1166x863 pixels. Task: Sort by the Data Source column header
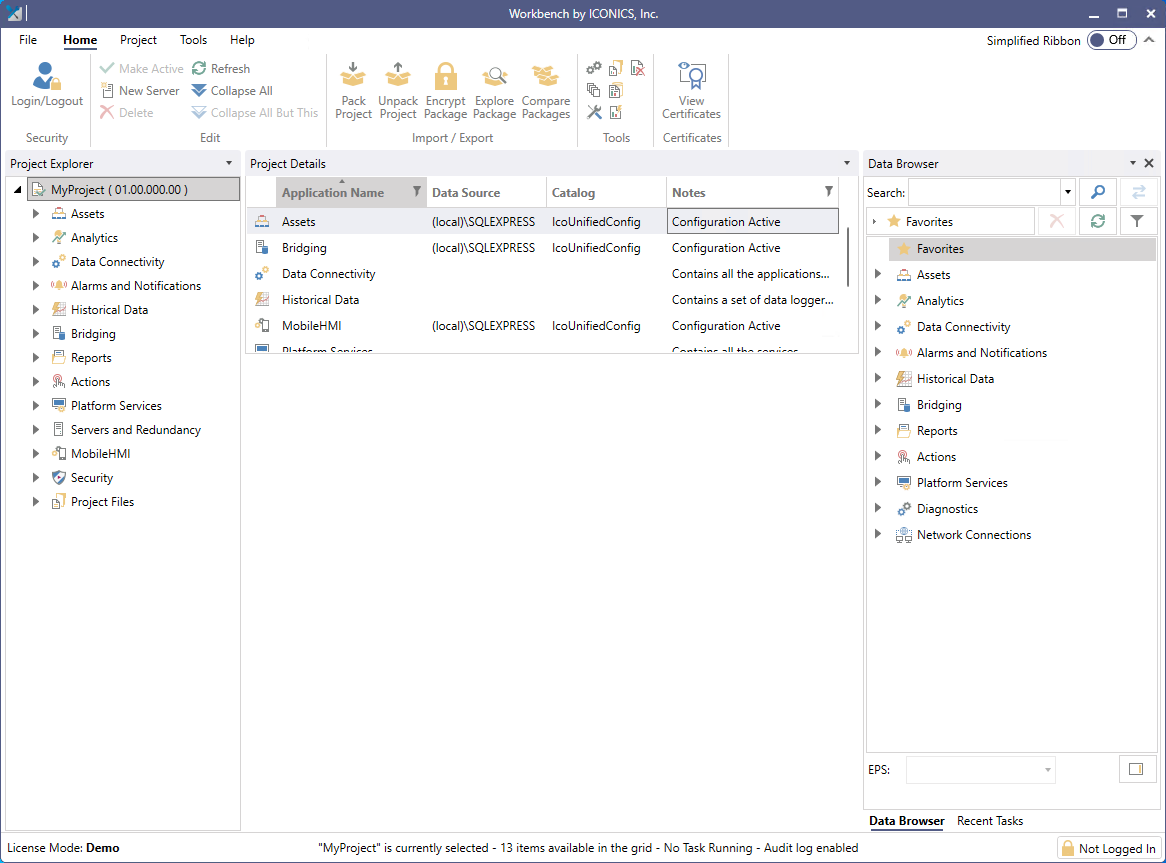(x=486, y=193)
